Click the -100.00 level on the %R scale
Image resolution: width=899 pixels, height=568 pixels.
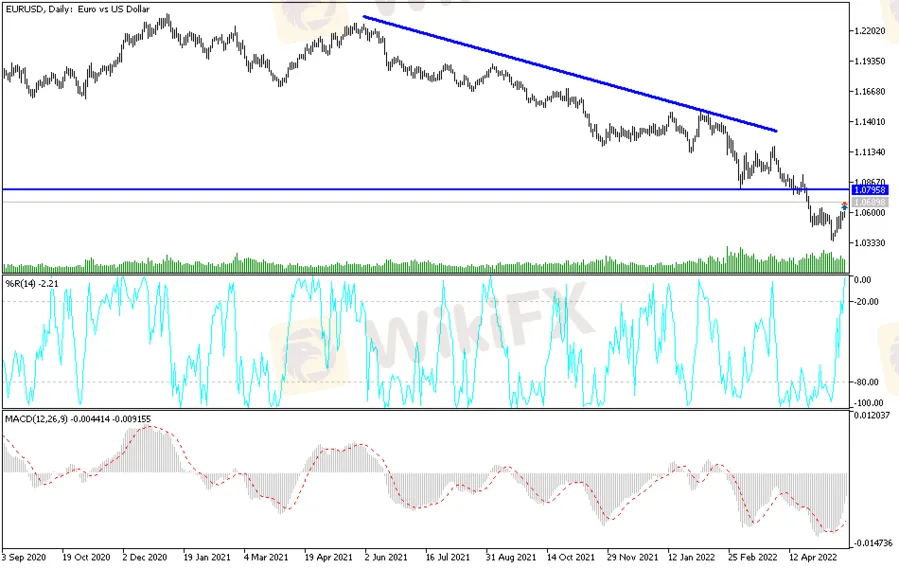point(869,403)
